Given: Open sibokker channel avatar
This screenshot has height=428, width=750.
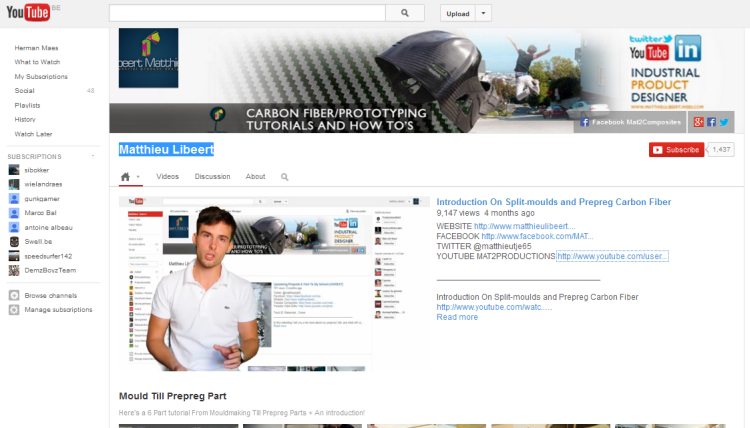Looking at the screenshot, I should [x=14, y=170].
